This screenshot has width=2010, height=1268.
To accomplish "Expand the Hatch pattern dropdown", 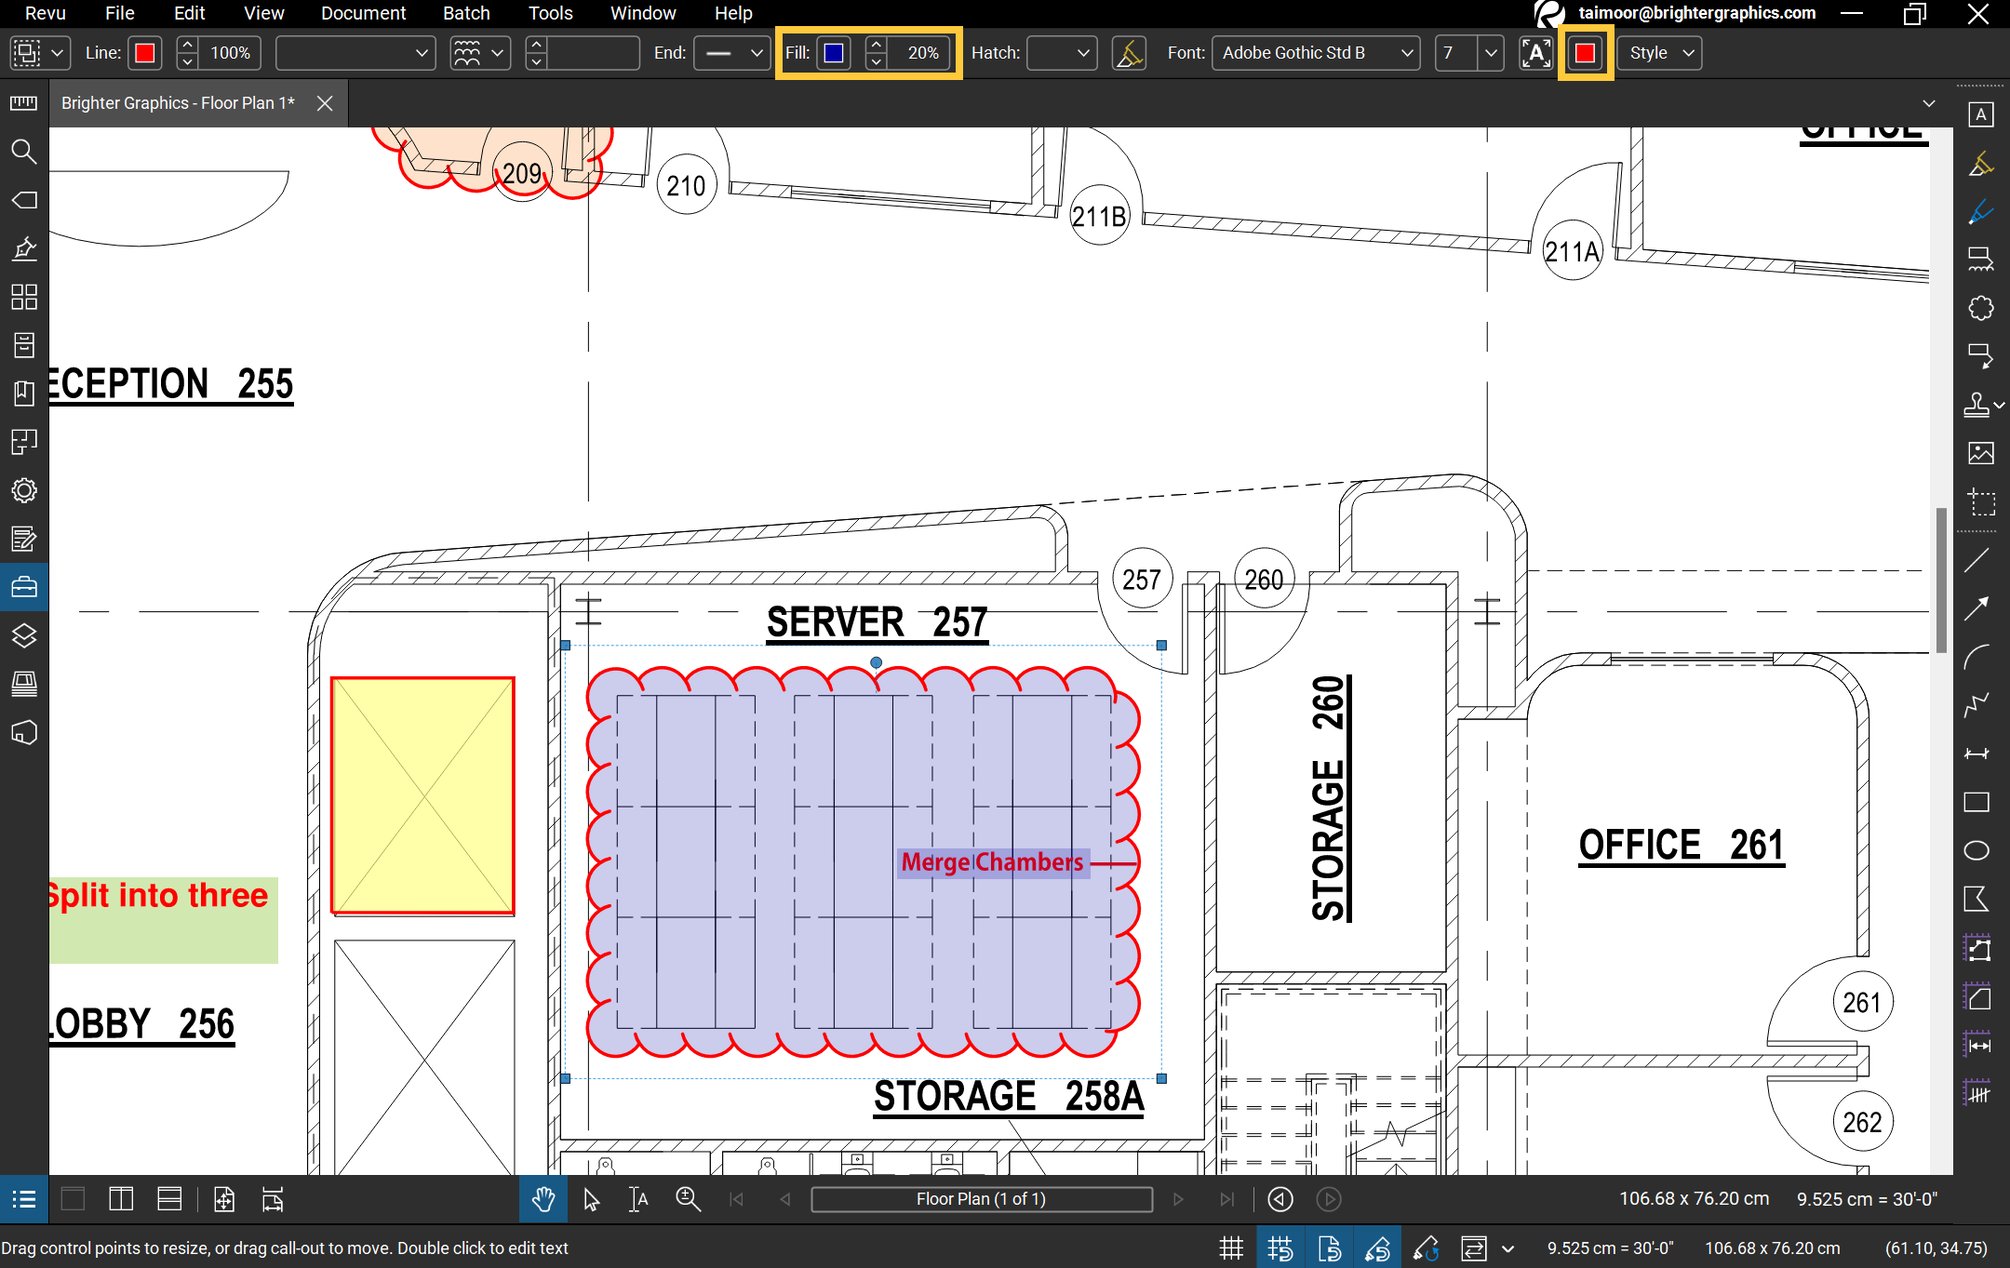I will tap(1062, 52).
